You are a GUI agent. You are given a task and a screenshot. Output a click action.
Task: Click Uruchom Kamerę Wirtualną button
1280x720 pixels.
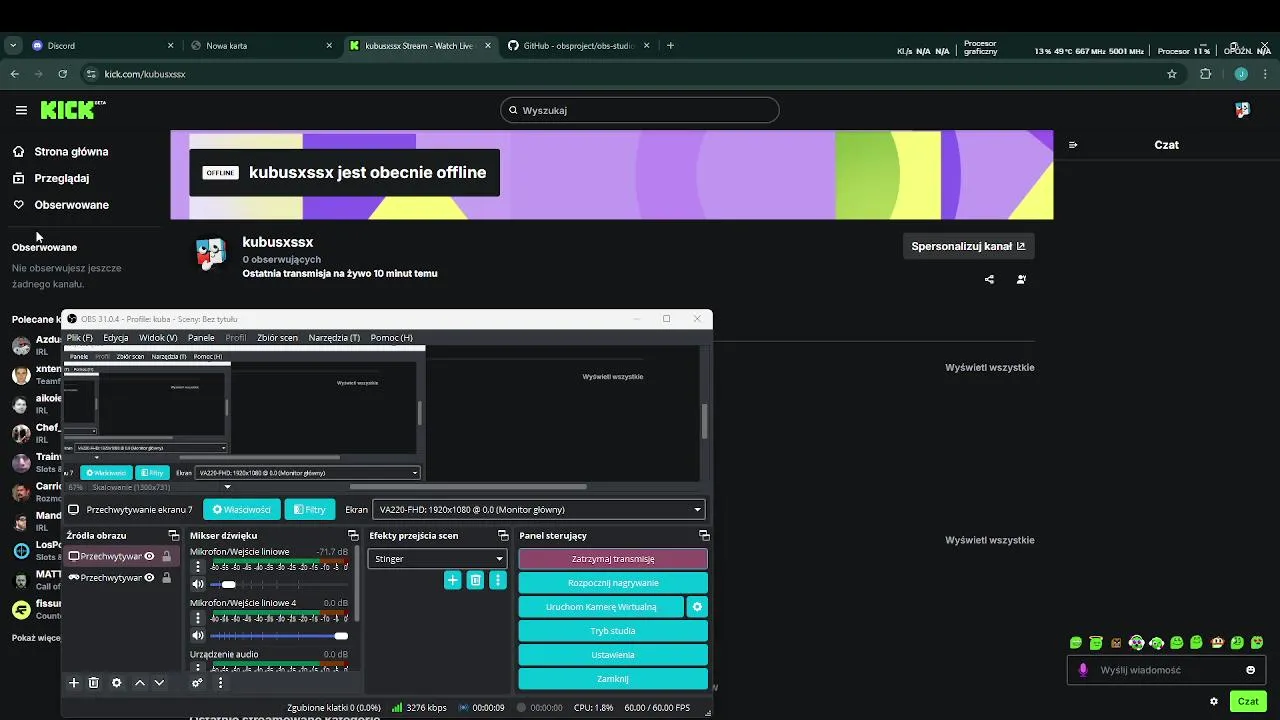(x=601, y=607)
